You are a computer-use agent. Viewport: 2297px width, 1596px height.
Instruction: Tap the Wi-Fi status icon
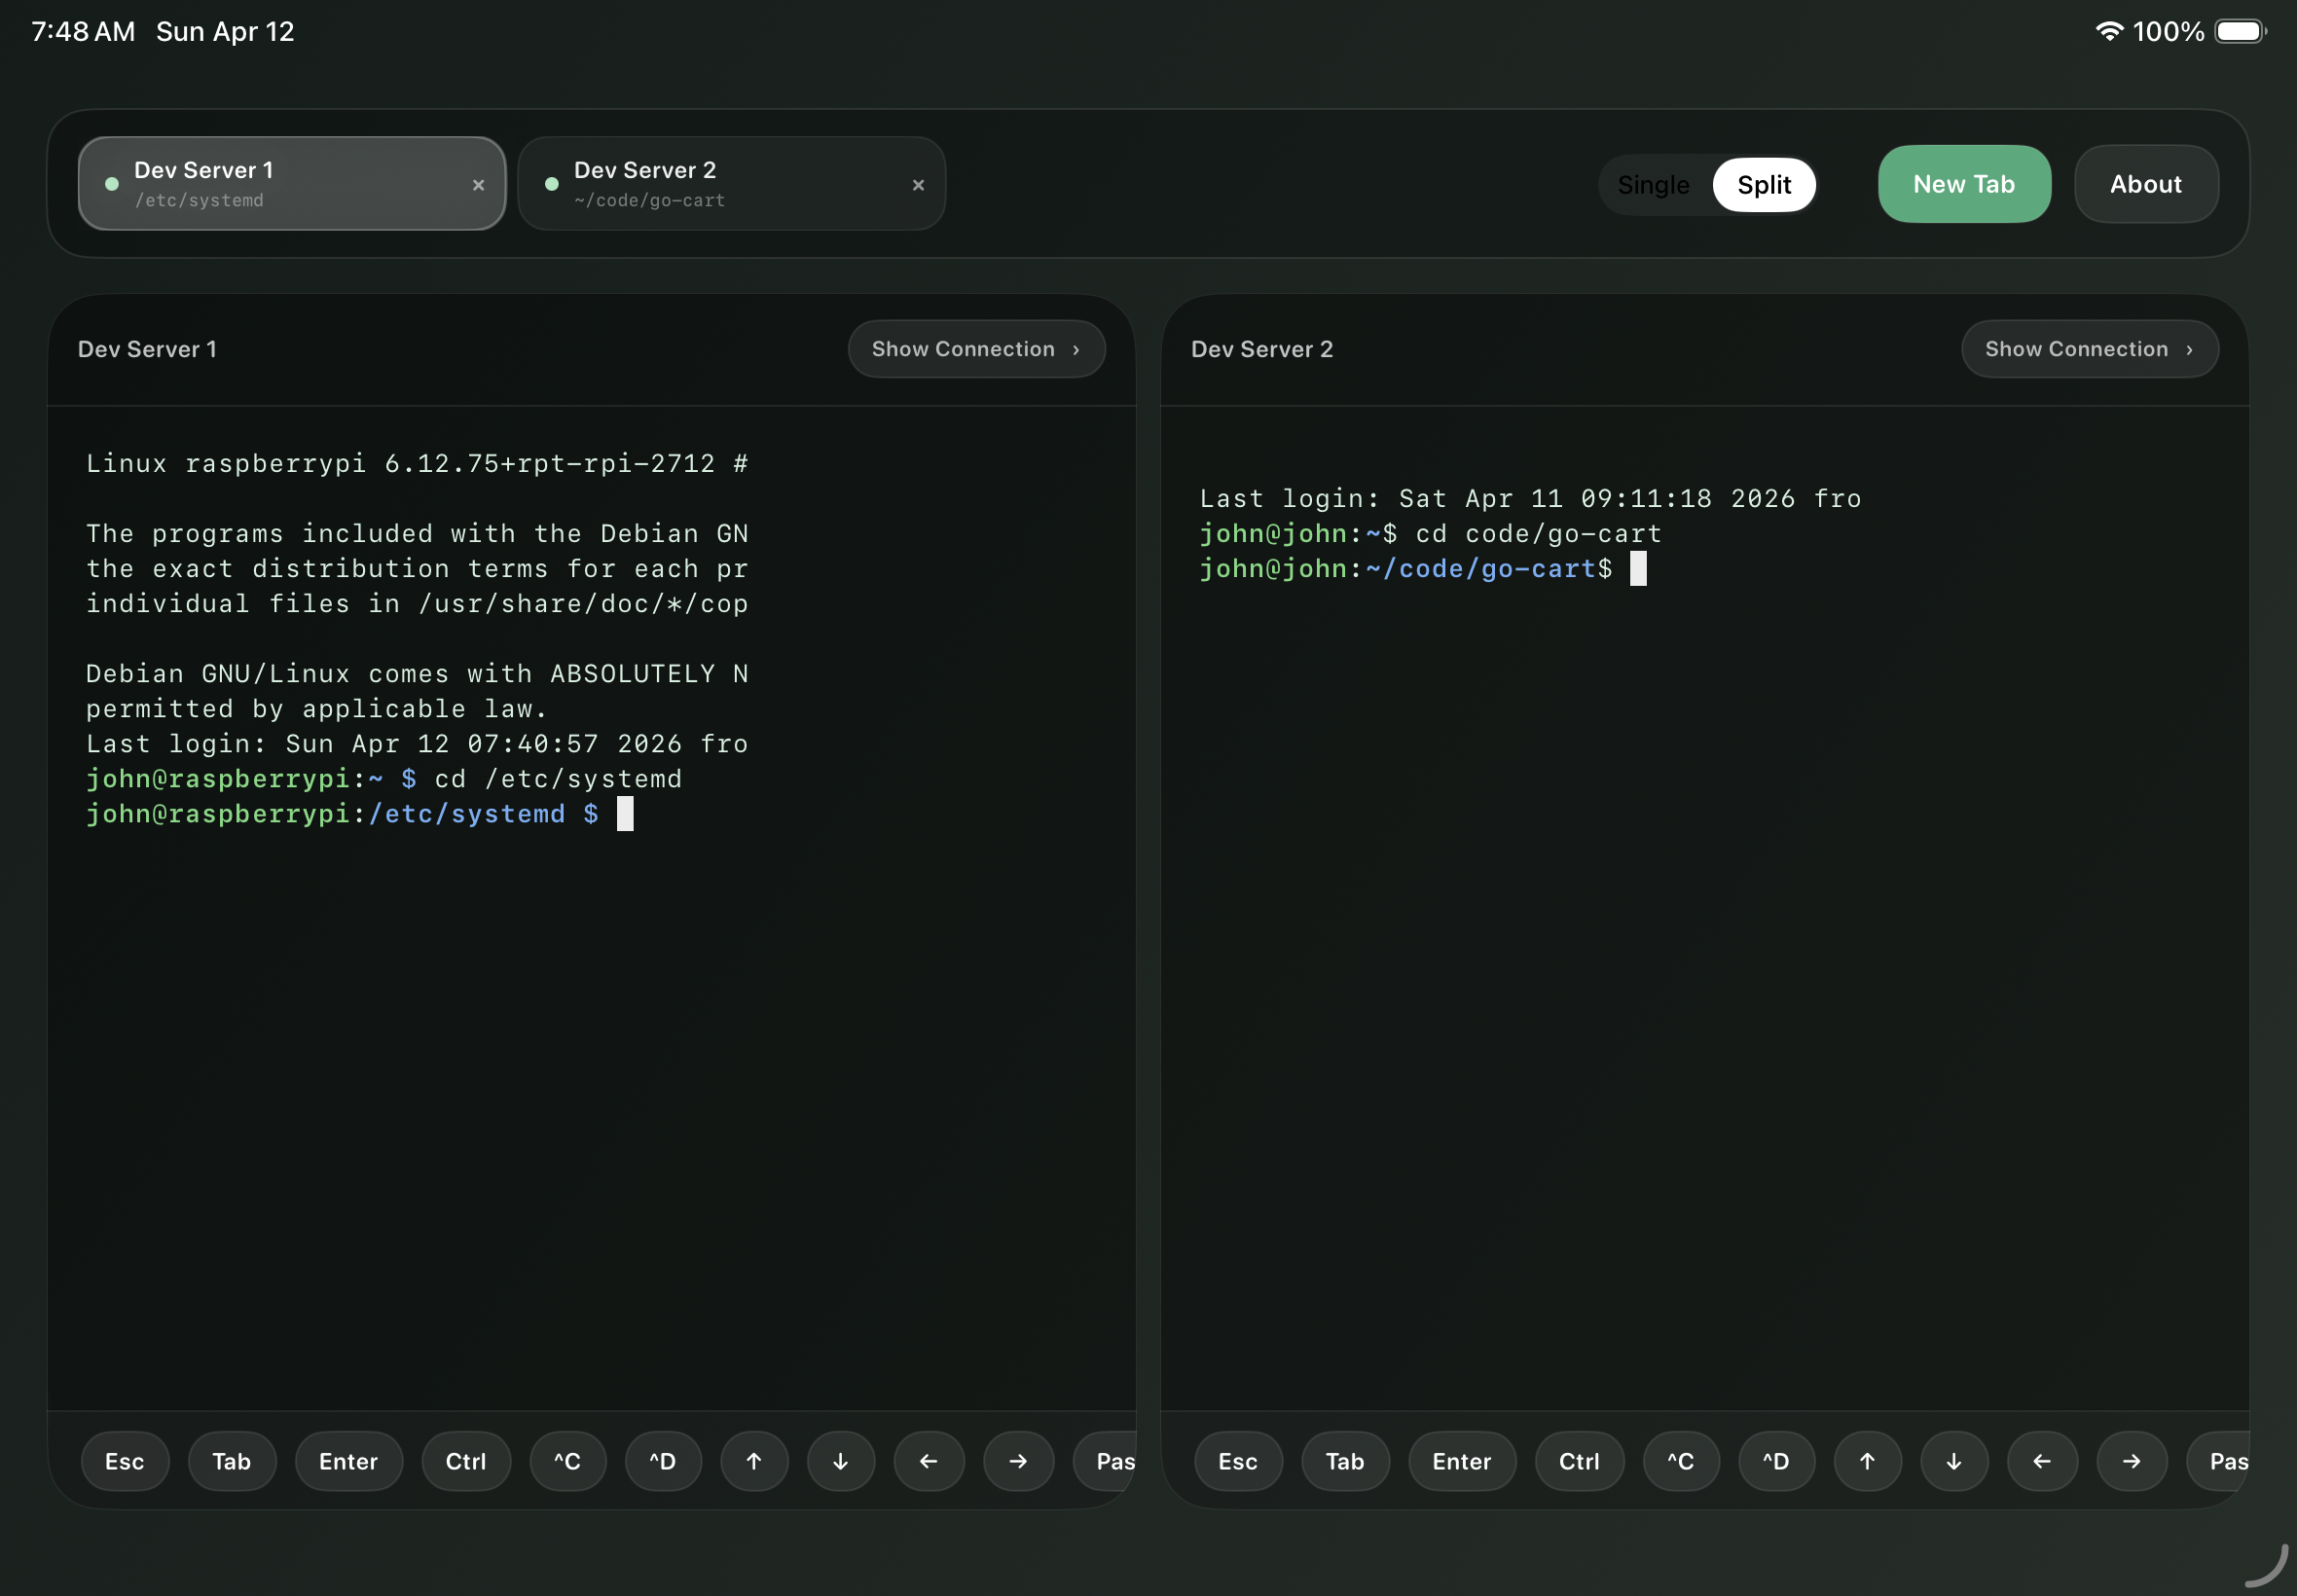2108,30
